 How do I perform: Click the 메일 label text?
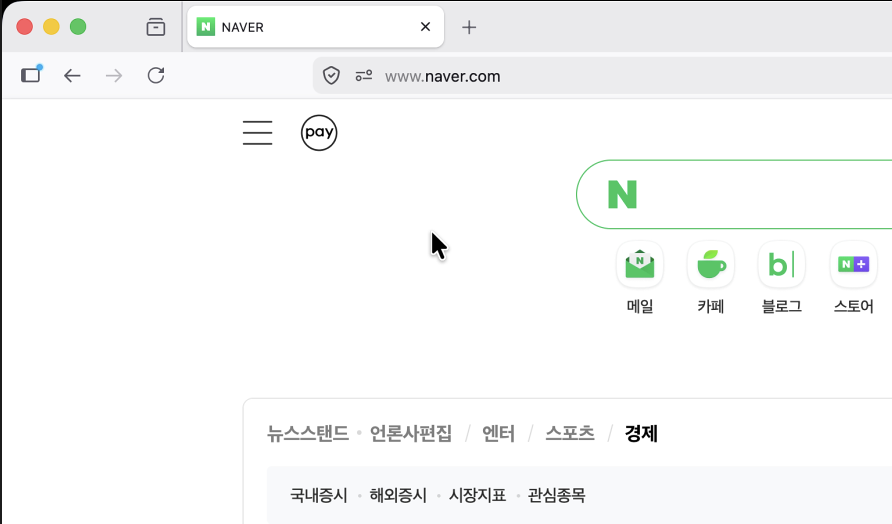(639, 306)
